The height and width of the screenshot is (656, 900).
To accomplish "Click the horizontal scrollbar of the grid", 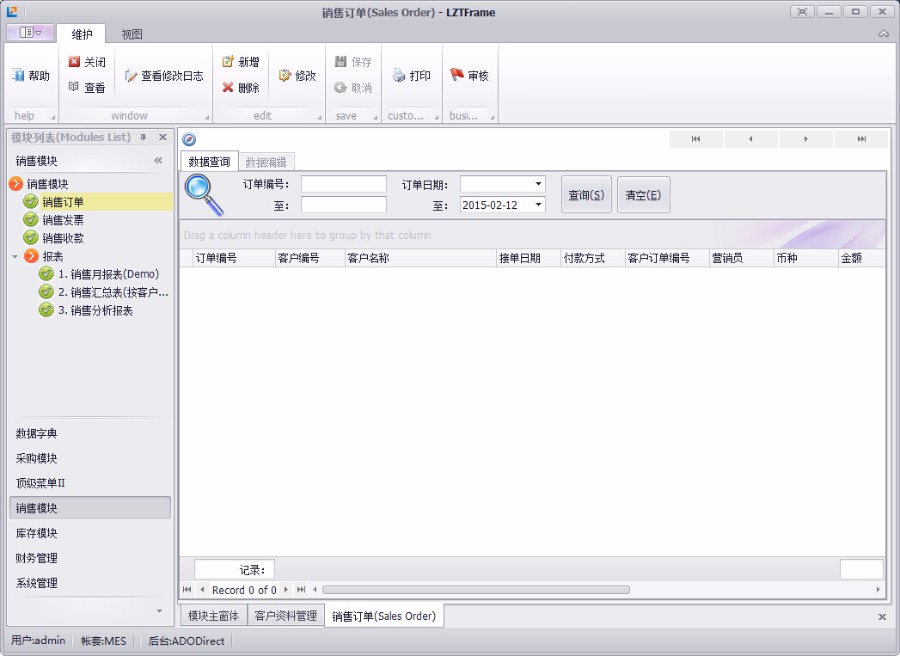I will coord(476,589).
